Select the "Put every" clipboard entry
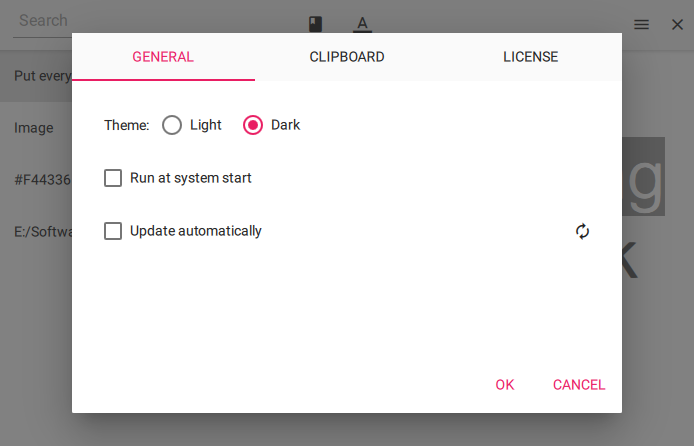The image size is (694, 446). [40, 76]
